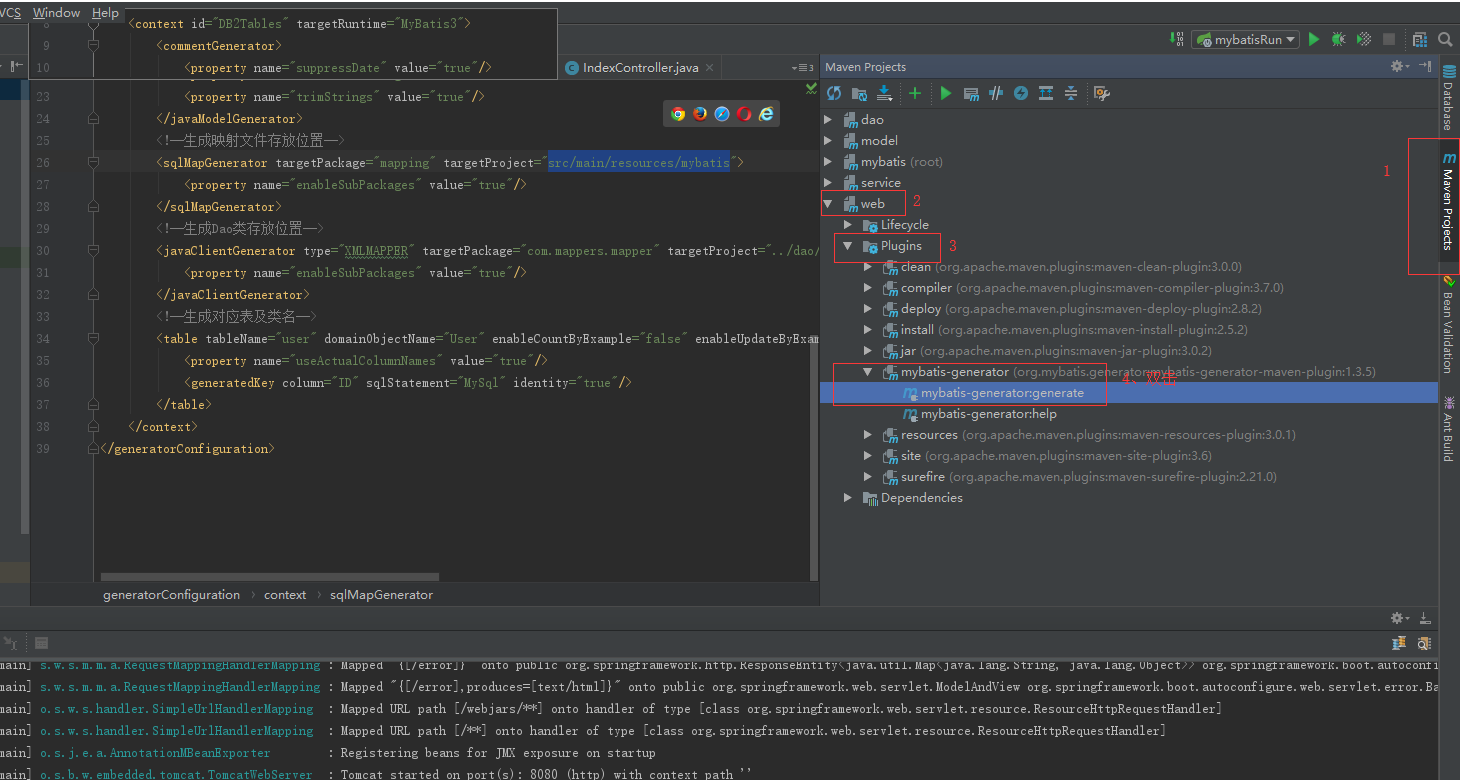
Task: Click the Stop process square icon
Action: [1389, 39]
